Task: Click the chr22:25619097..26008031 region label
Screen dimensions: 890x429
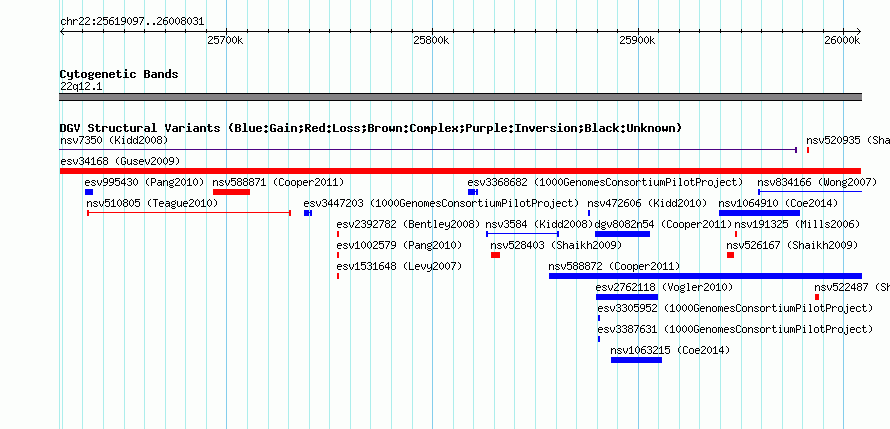Action: tap(132, 22)
